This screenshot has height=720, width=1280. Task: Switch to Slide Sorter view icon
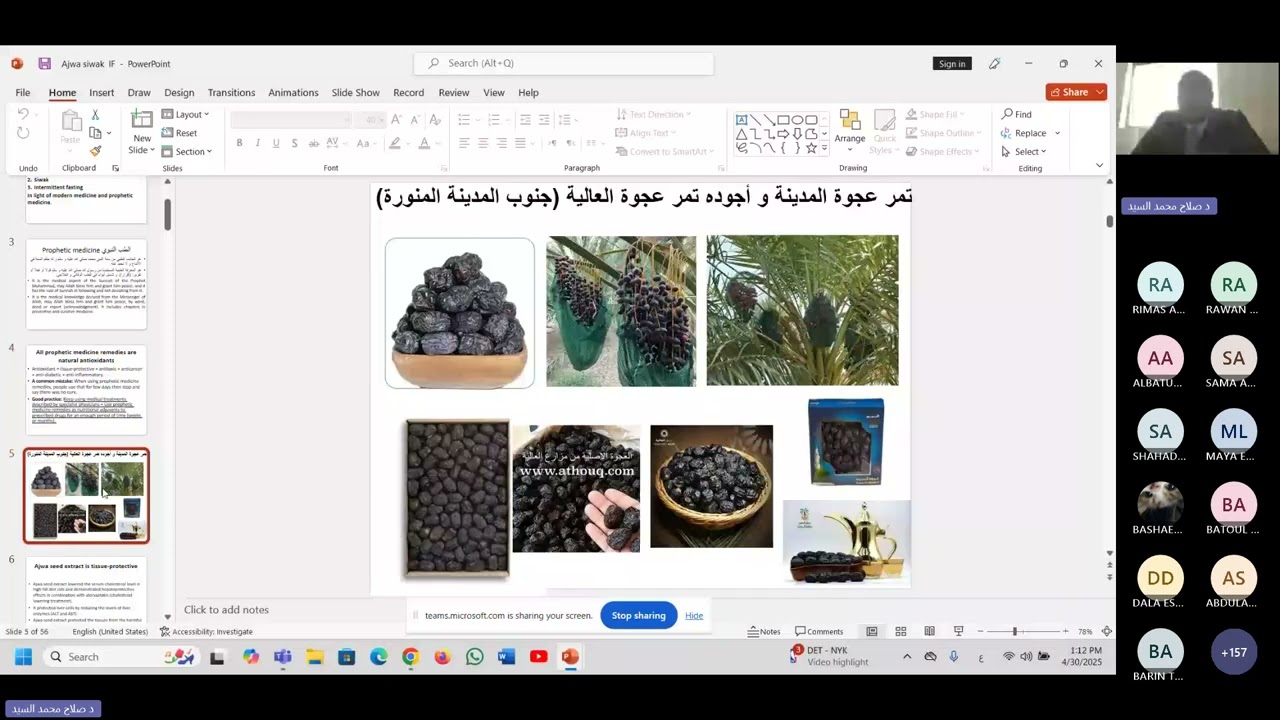tap(901, 631)
